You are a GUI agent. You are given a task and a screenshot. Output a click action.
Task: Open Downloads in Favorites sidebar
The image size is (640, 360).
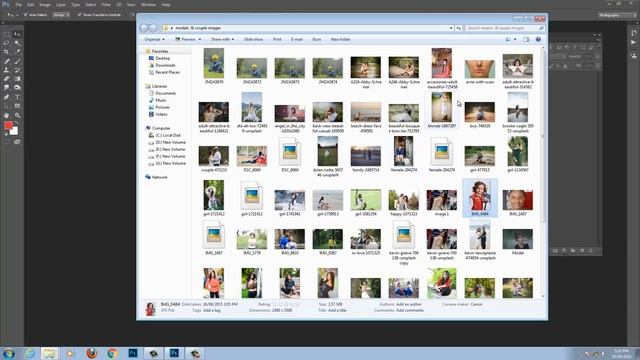tap(165, 65)
